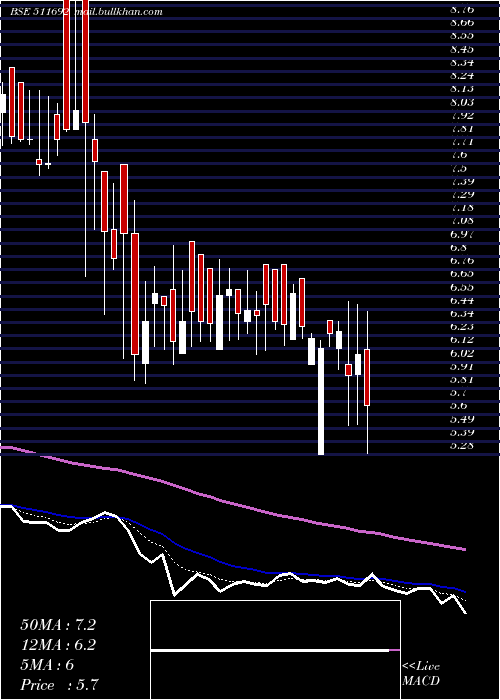Click the 6.76 price level
500x700 pixels.
point(462,261)
